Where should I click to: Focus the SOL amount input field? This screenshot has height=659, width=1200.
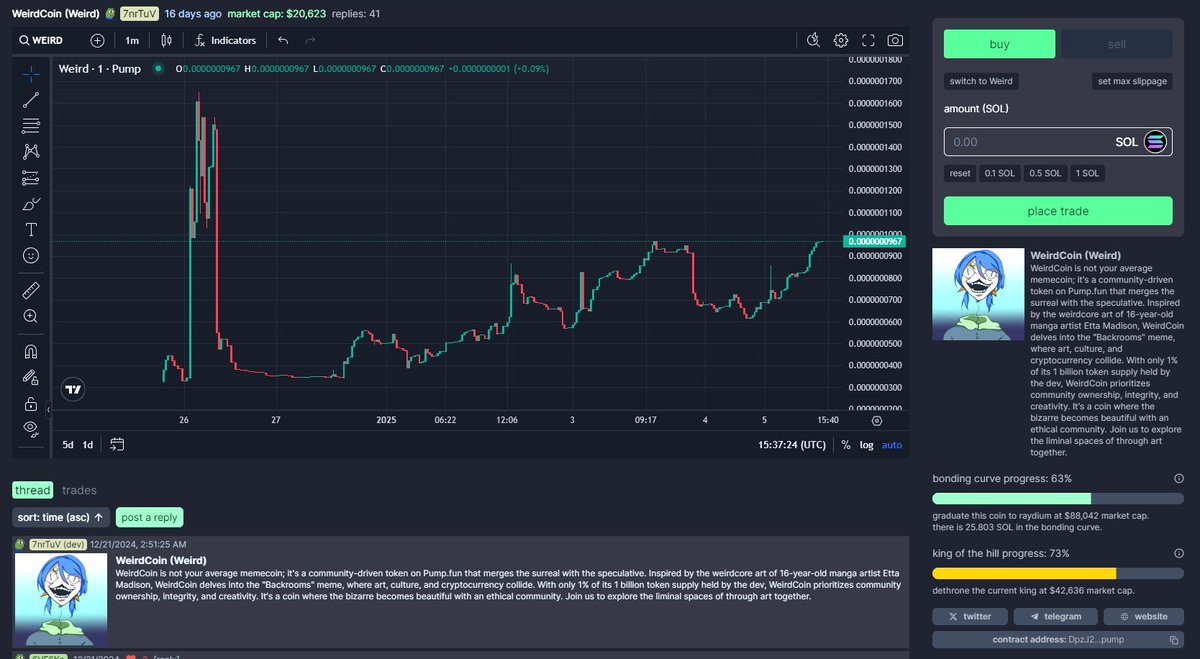click(x=1058, y=142)
